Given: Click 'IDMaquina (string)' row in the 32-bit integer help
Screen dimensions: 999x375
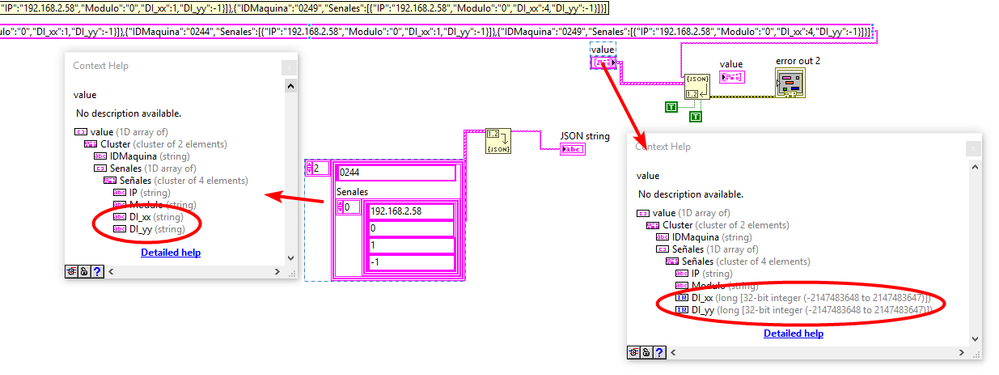Looking at the screenshot, I should pos(703,237).
